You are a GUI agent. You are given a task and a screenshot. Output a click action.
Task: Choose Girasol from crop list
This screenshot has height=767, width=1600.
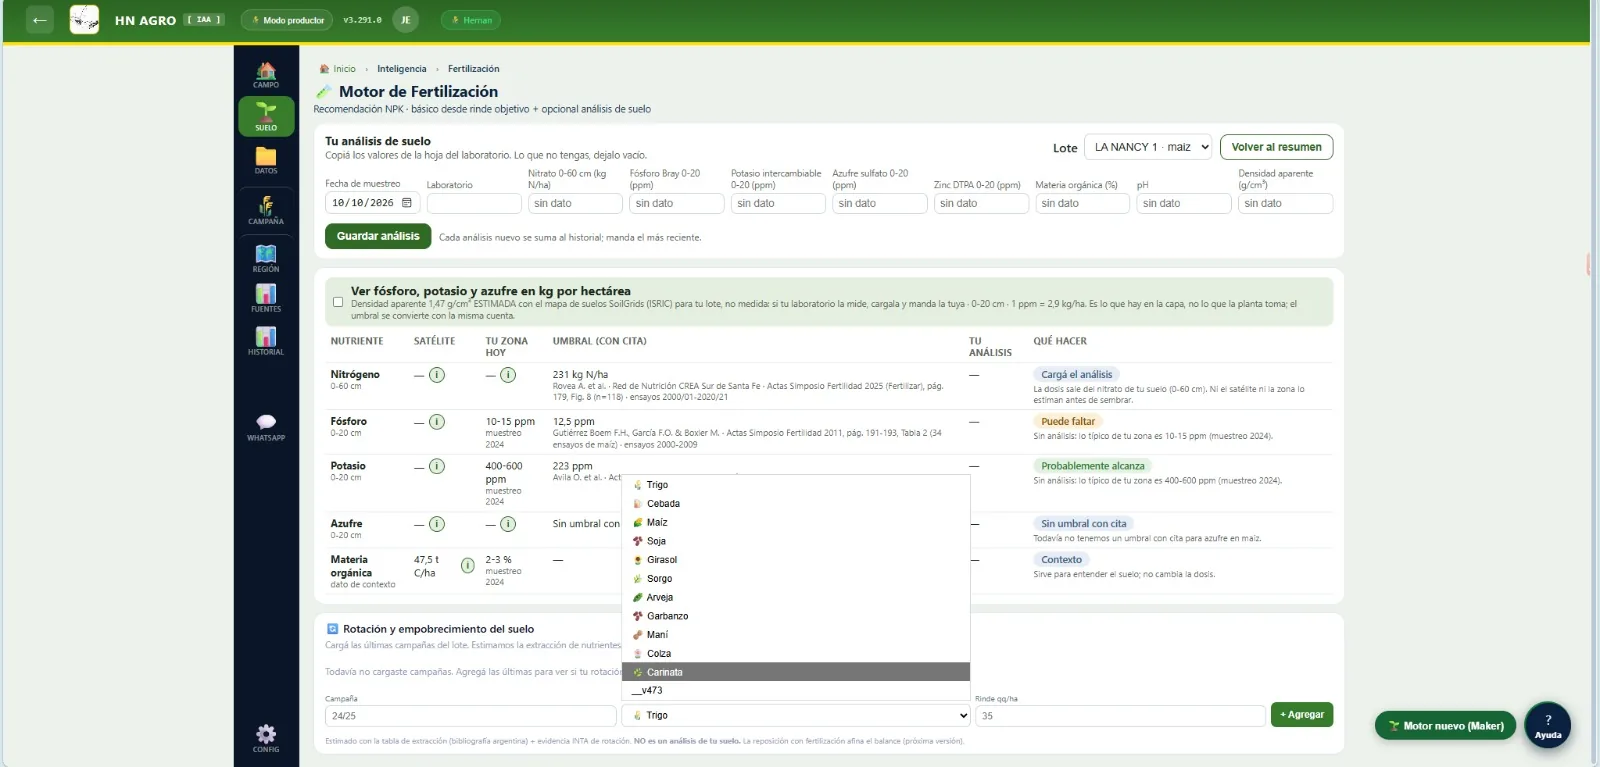tap(796, 560)
